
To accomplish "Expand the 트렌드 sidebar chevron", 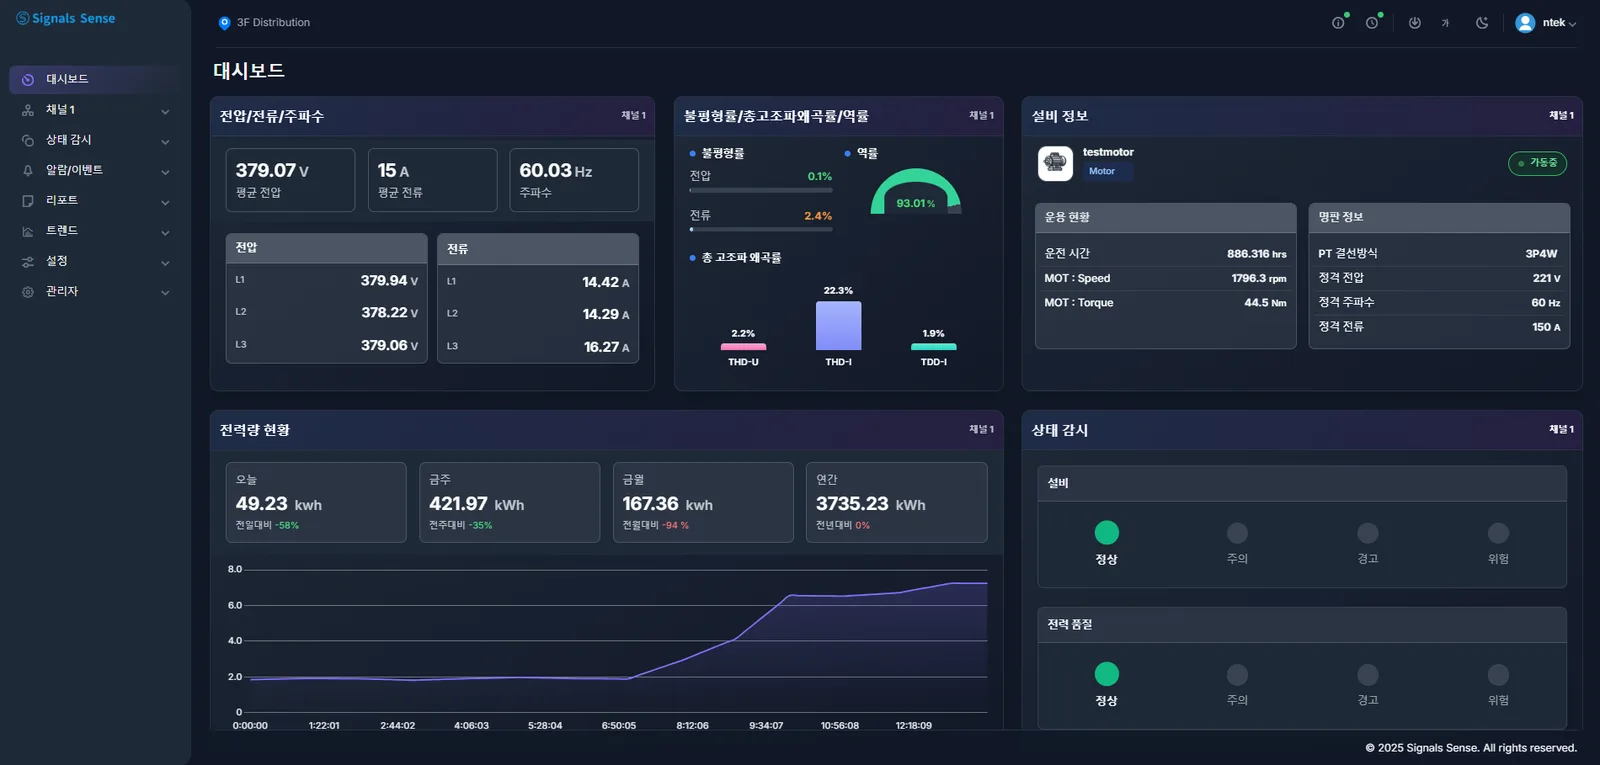I will point(165,232).
